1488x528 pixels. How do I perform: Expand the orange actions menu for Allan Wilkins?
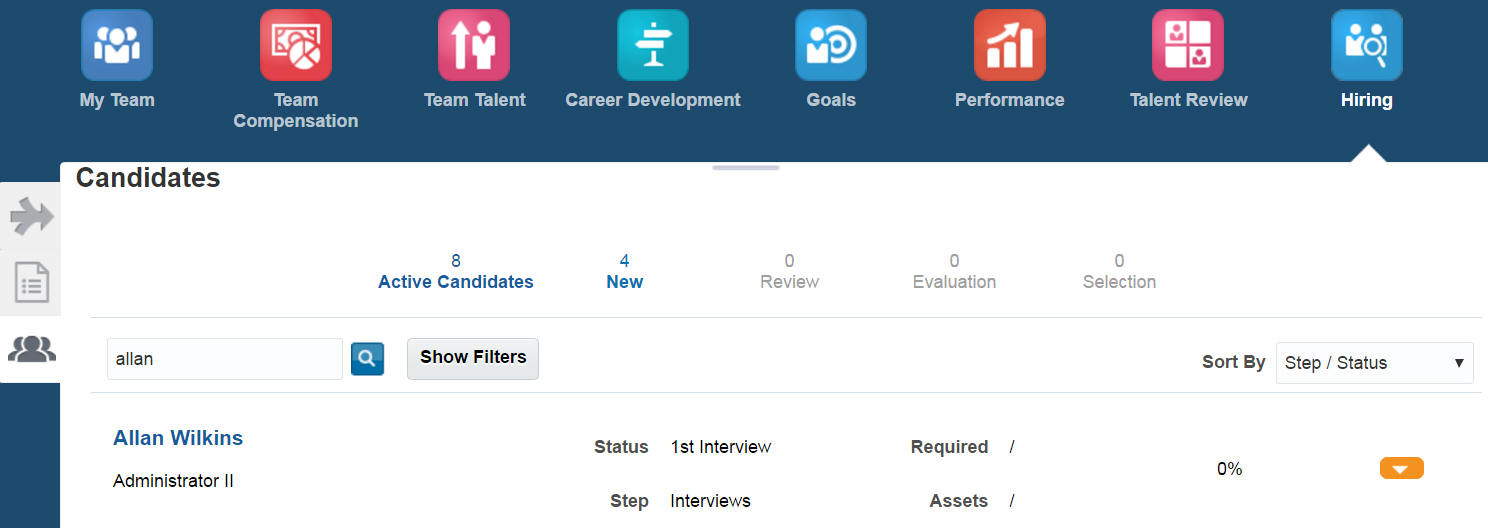click(1401, 468)
